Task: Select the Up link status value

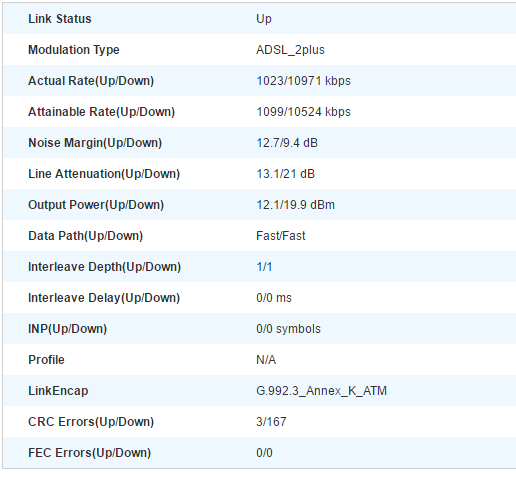Action: [x=264, y=19]
